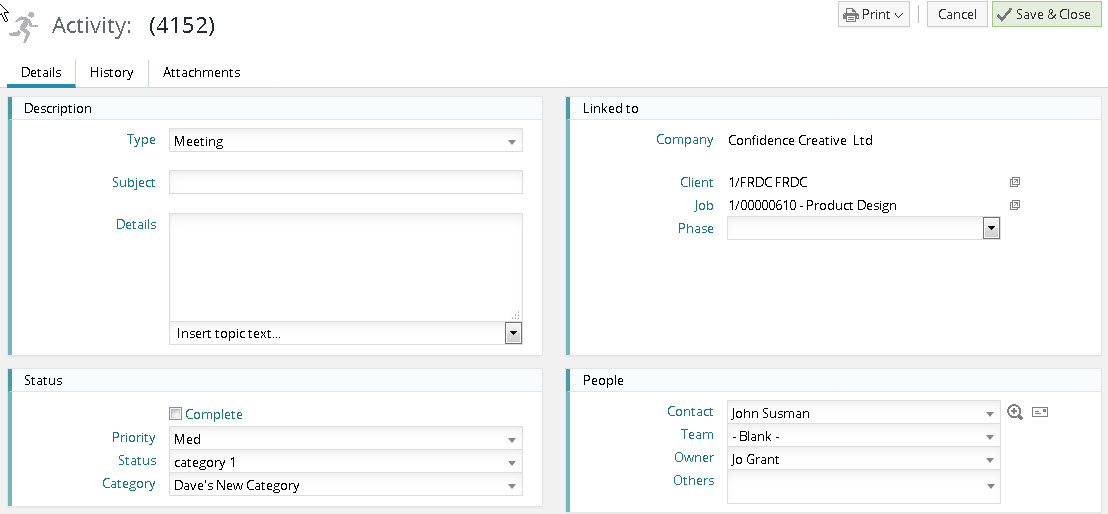Select the Details tab
1108x514 pixels.
(x=41, y=72)
